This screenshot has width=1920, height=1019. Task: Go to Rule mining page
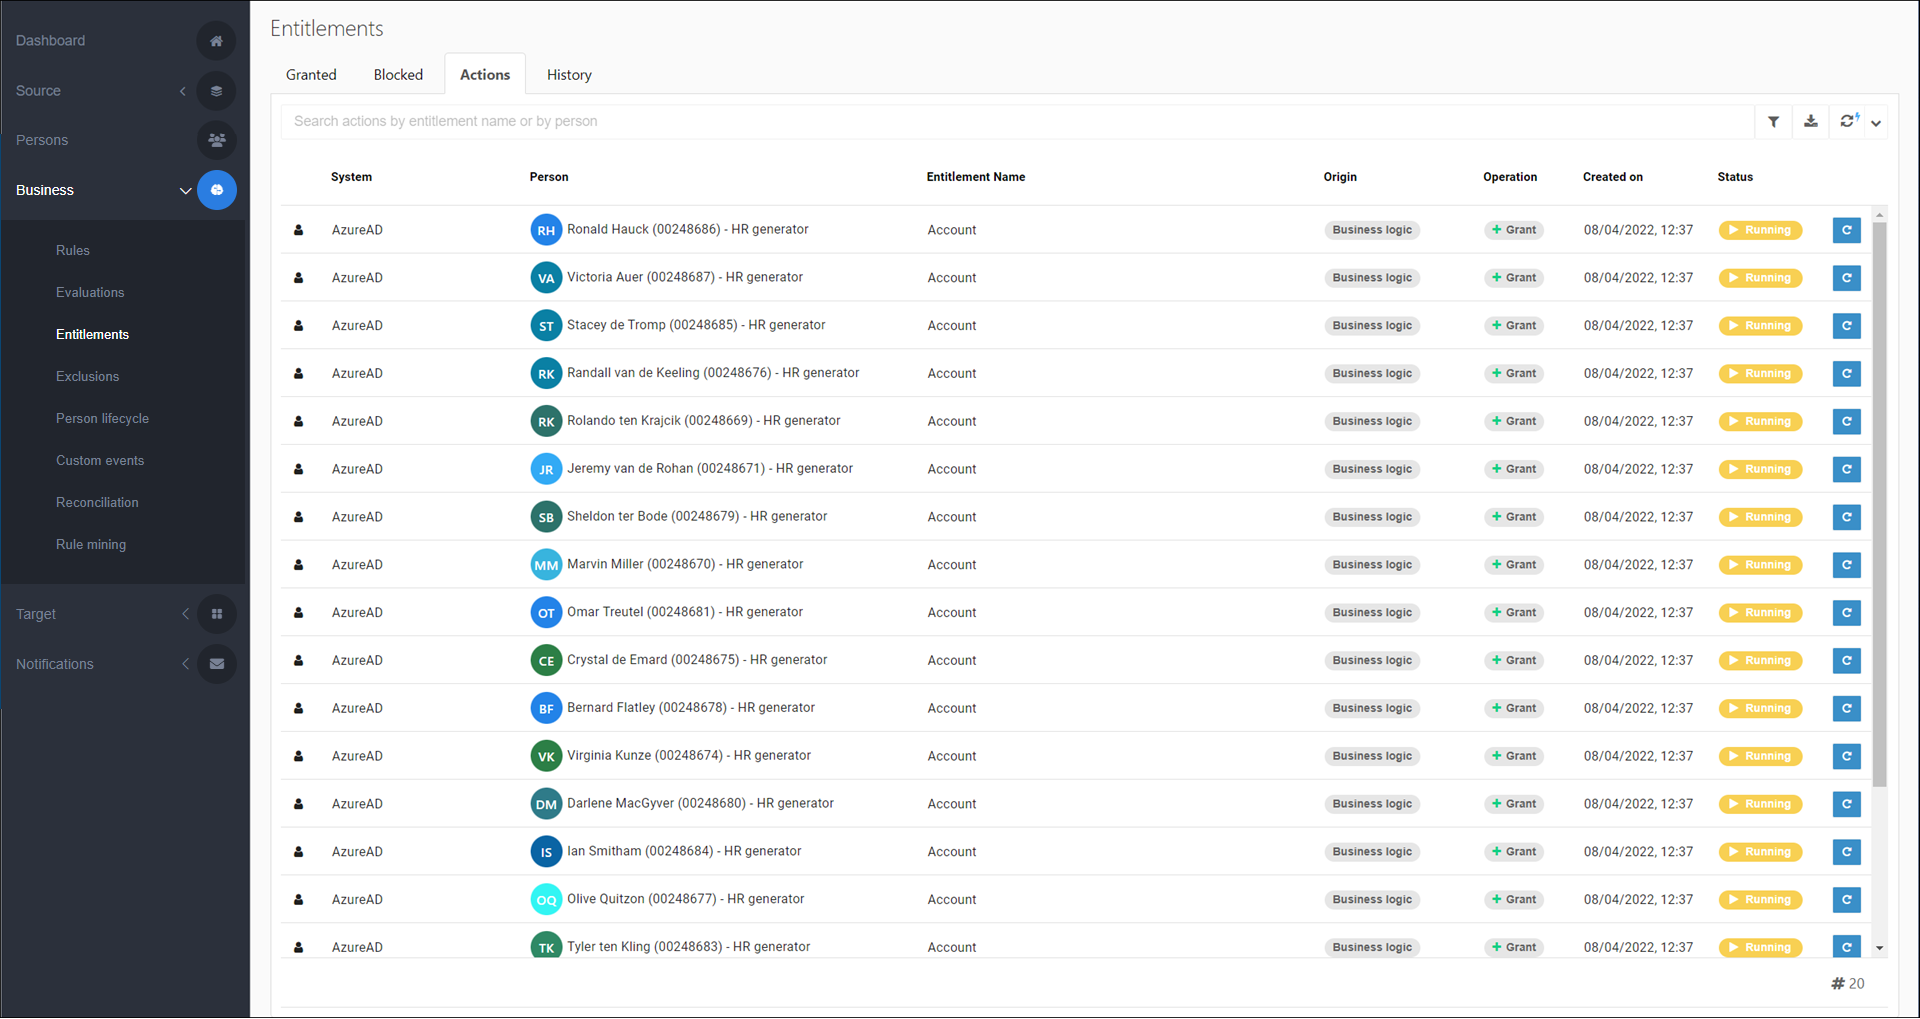pos(91,545)
